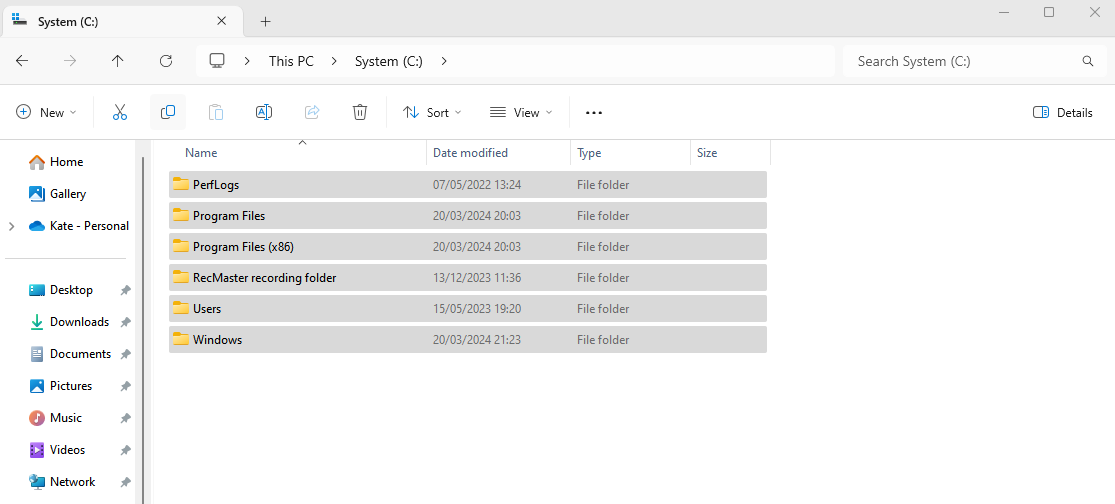Go up one folder level arrow
This screenshot has width=1115, height=504.
click(118, 61)
